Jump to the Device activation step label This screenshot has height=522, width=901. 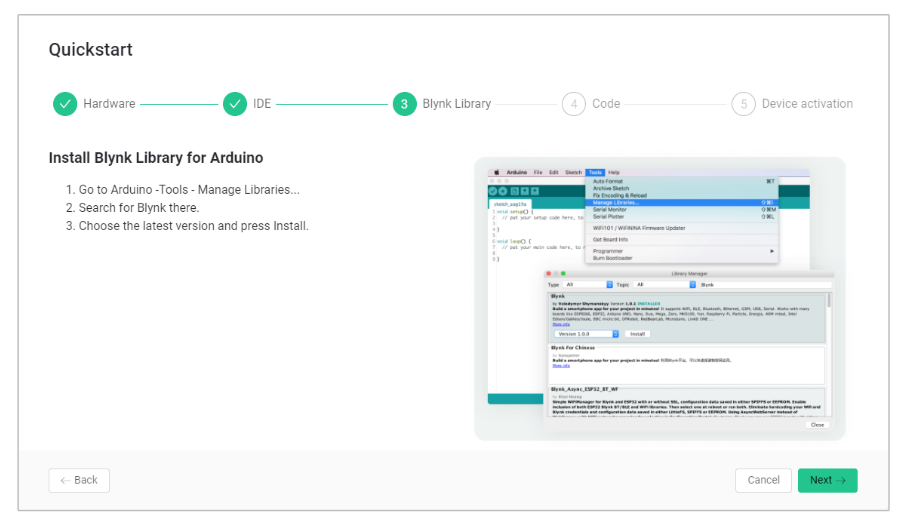tap(807, 104)
